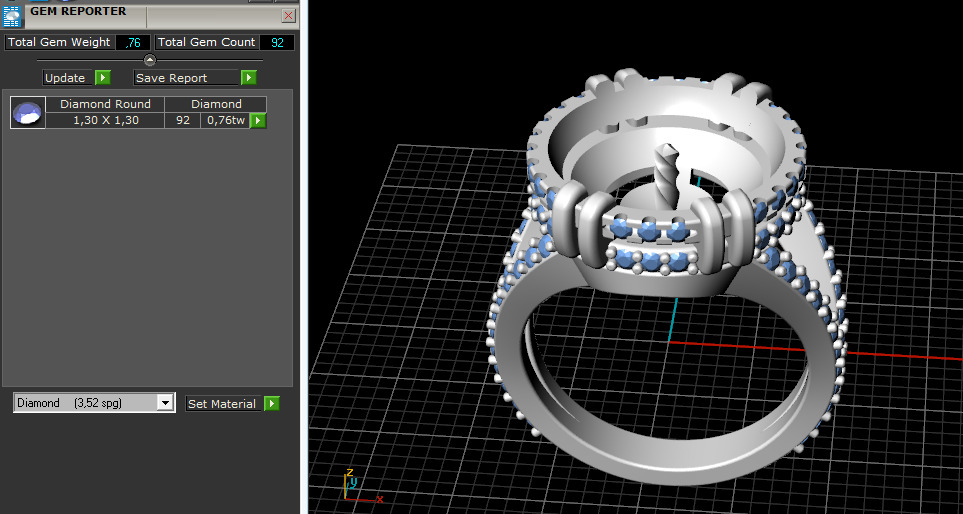The height and width of the screenshot is (514, 963).
Task: Click the 'Diamond Round' cell
Action: pos(105,104)
